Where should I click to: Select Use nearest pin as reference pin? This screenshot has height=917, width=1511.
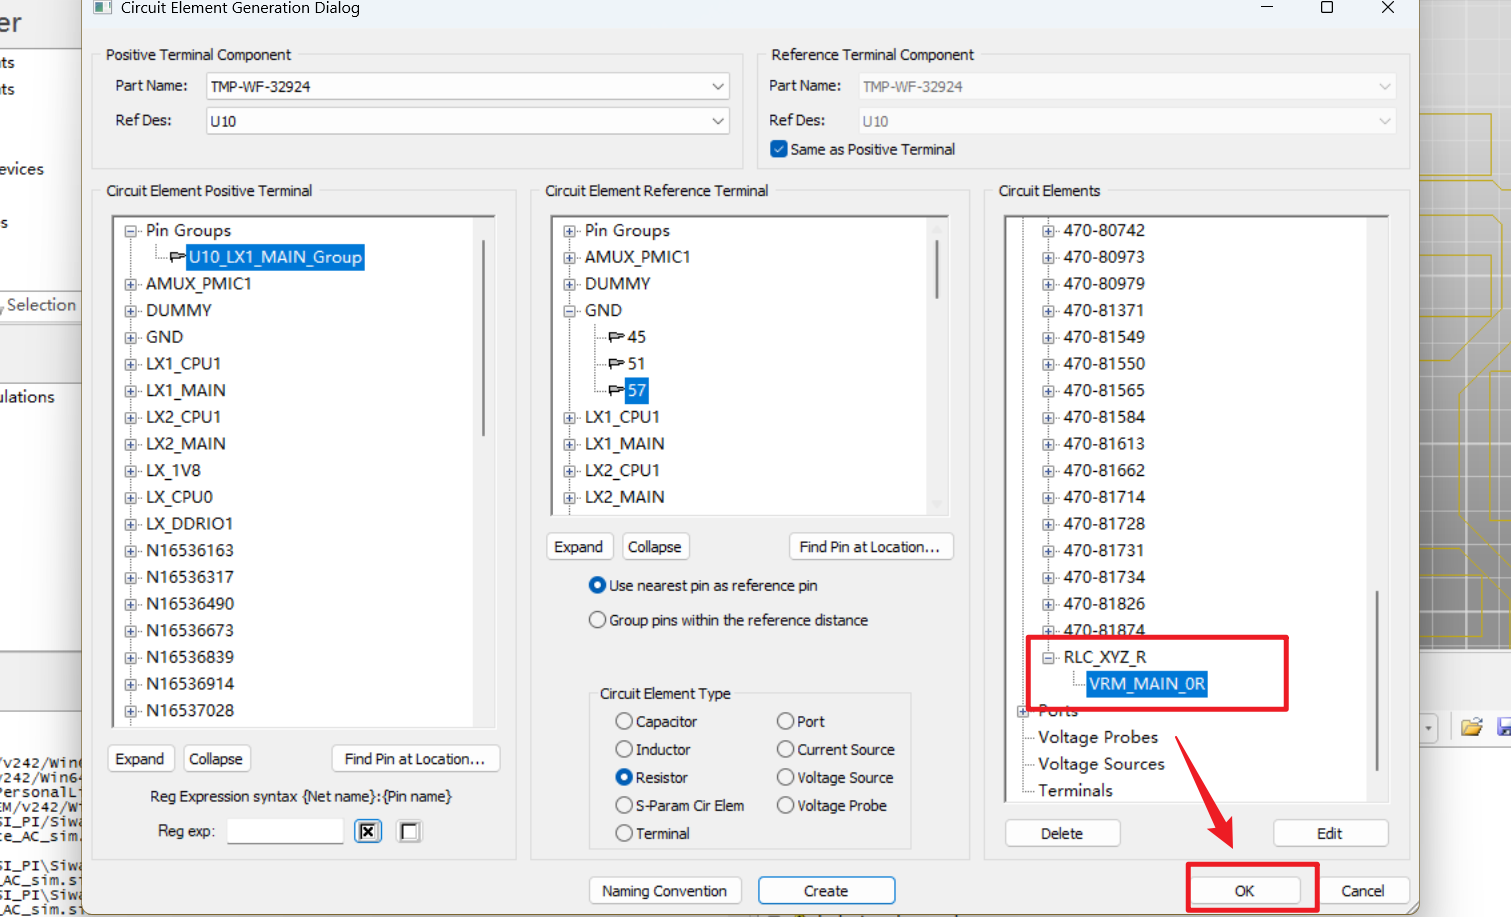[x=597, y=585]
